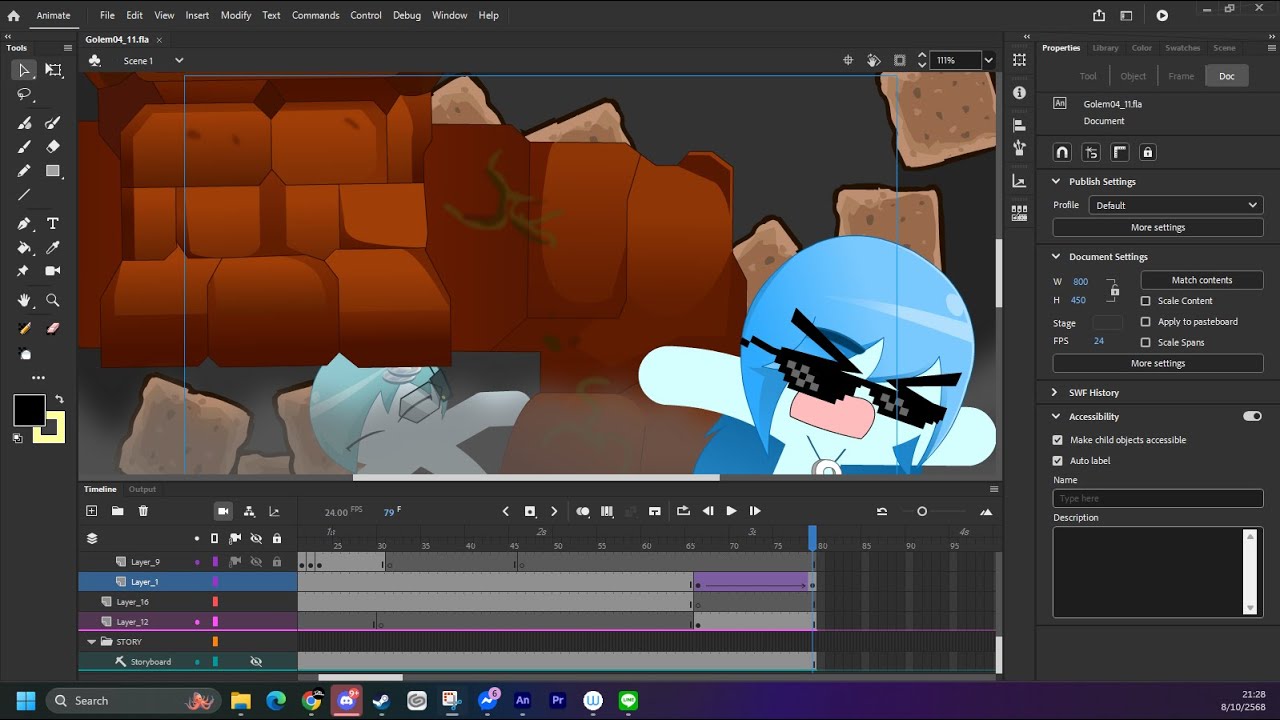Select the Eyedropper tool
Image resolution: width=1280 pixels, height=720 pixels.
pos(53,247)
